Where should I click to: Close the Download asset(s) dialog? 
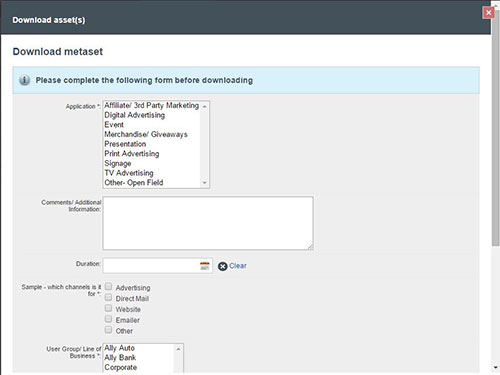pyautogui.click(x=488, y=13)
